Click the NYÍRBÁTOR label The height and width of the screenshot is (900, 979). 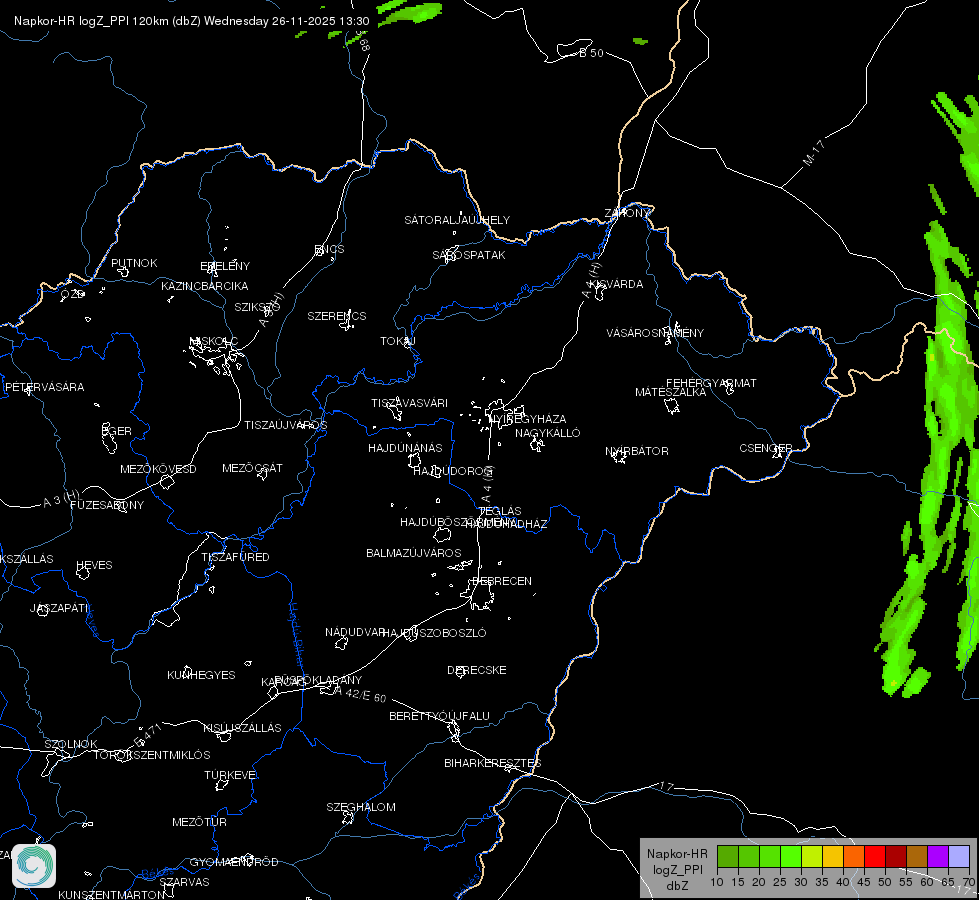pos(637,451)
